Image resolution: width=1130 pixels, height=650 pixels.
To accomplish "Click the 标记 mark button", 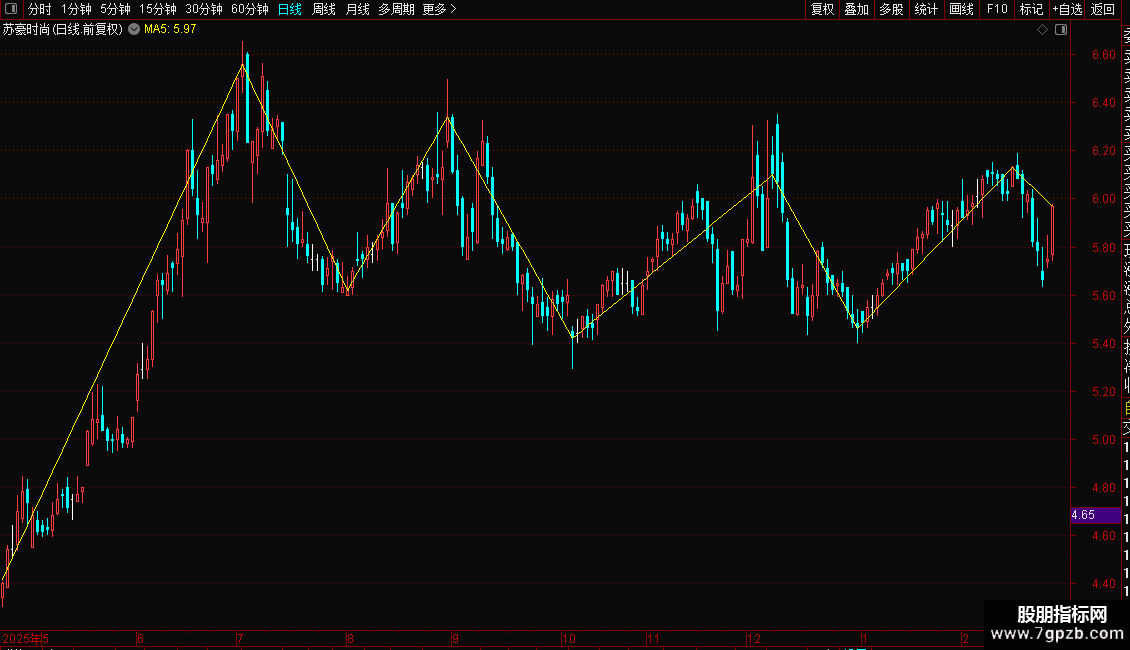I will click(1031, 9).
